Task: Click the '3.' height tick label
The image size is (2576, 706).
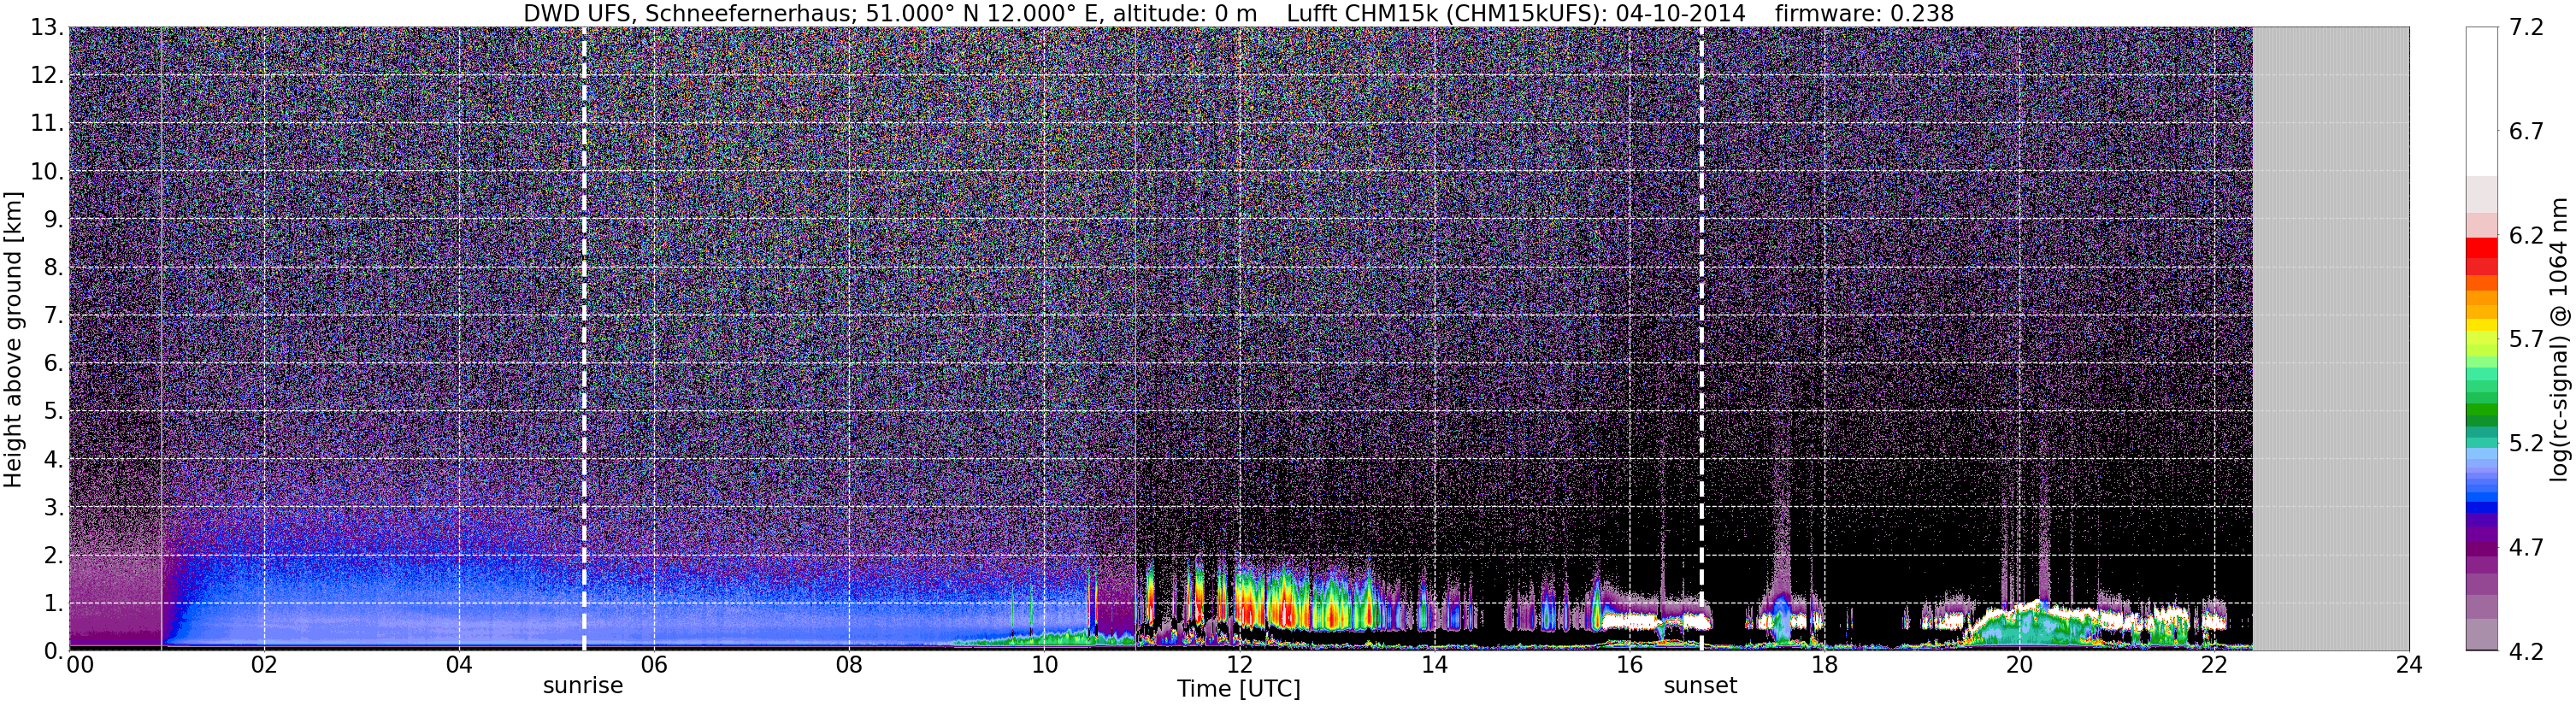Action: [54, 507]
